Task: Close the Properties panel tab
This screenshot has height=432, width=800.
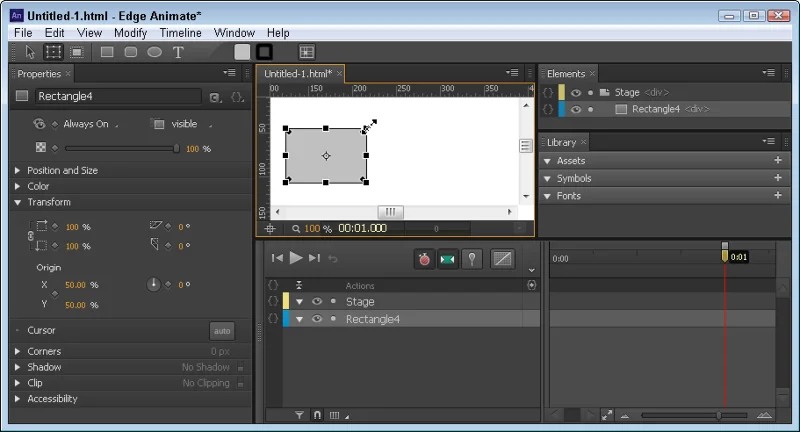Action: click(68, 73)
